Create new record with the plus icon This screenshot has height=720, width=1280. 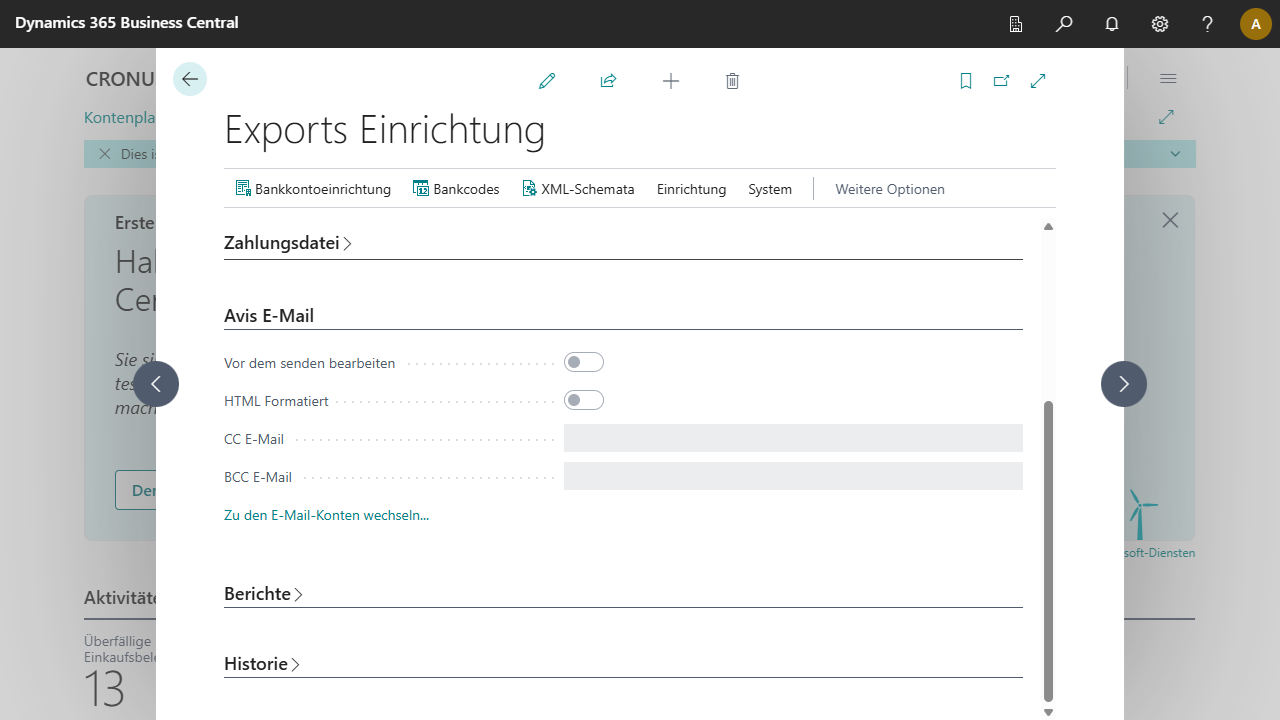pos(671,81)
